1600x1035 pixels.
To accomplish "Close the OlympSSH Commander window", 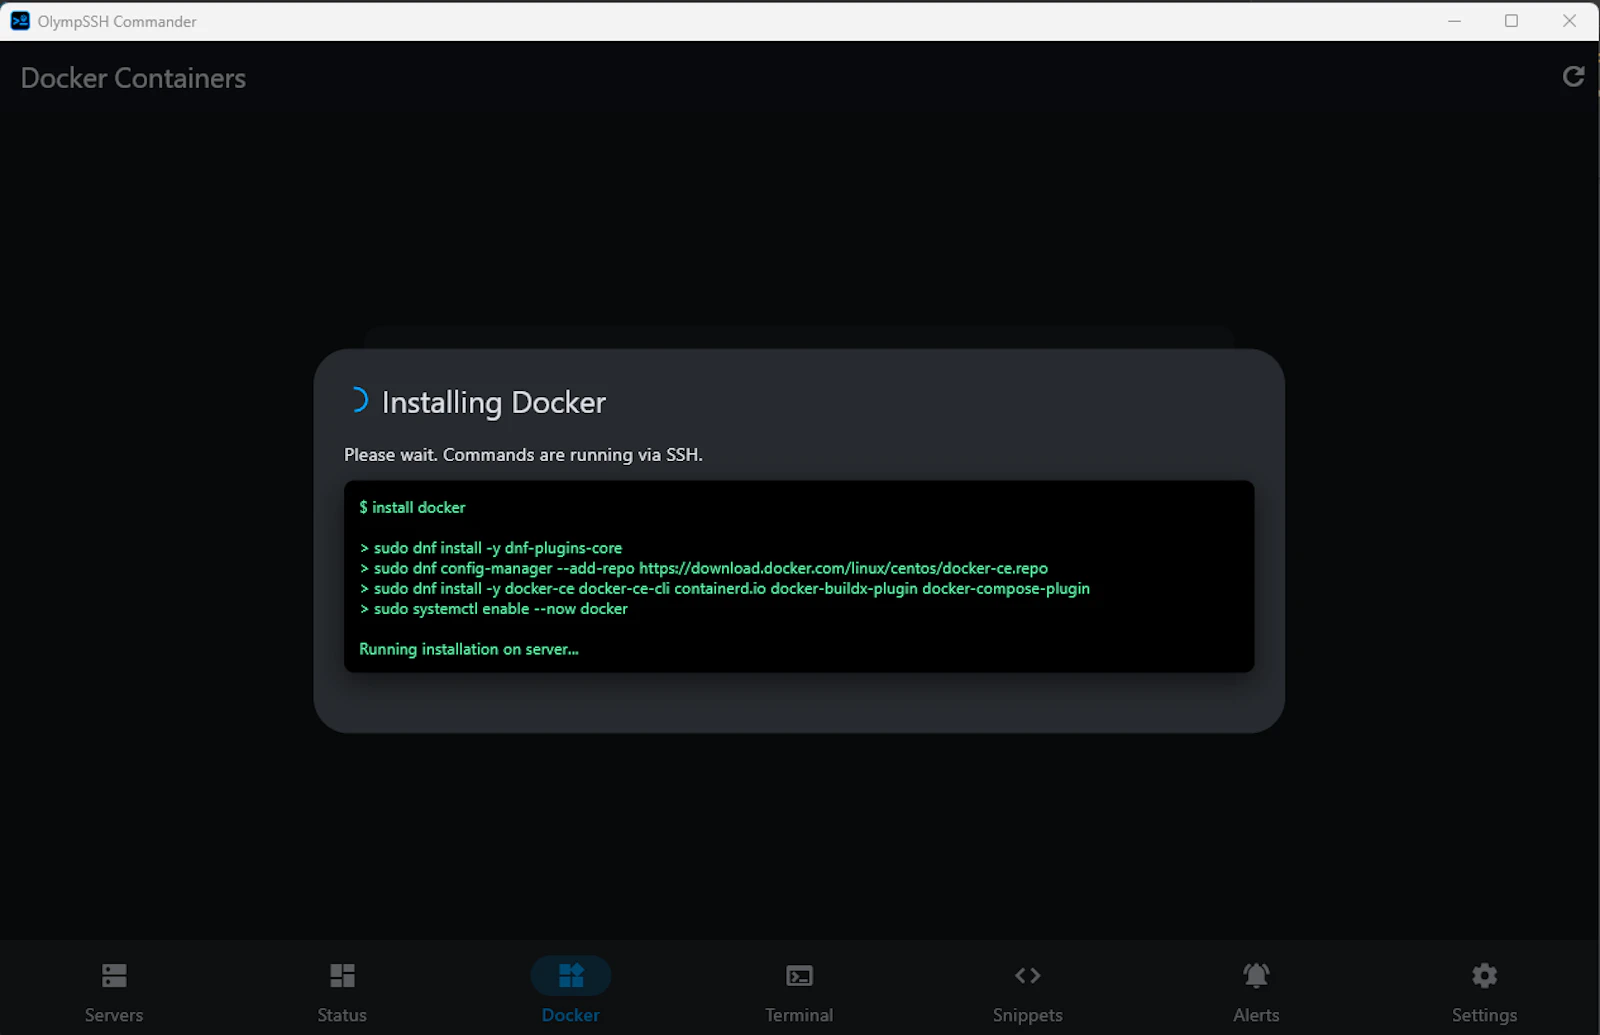I will click(1569, 21).
